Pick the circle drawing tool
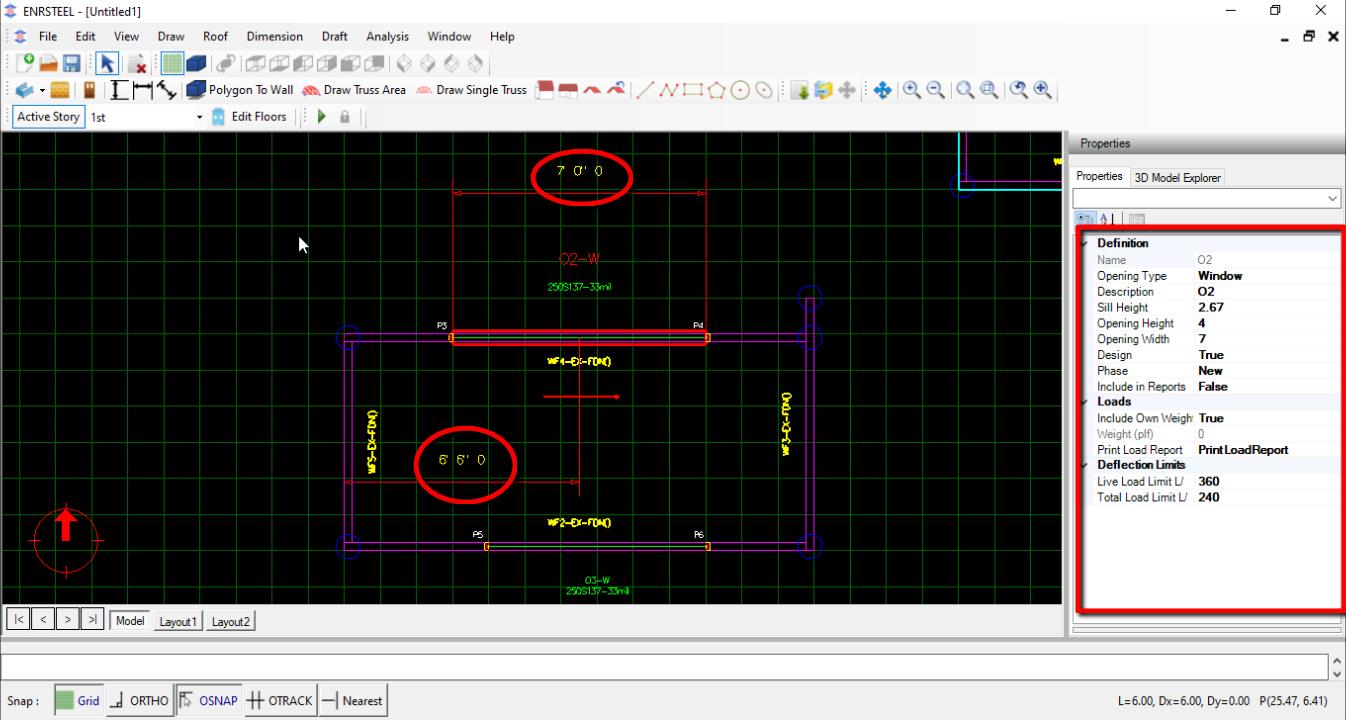The height and width of the screenshot is (720, 1346). (x=741, y=90)
